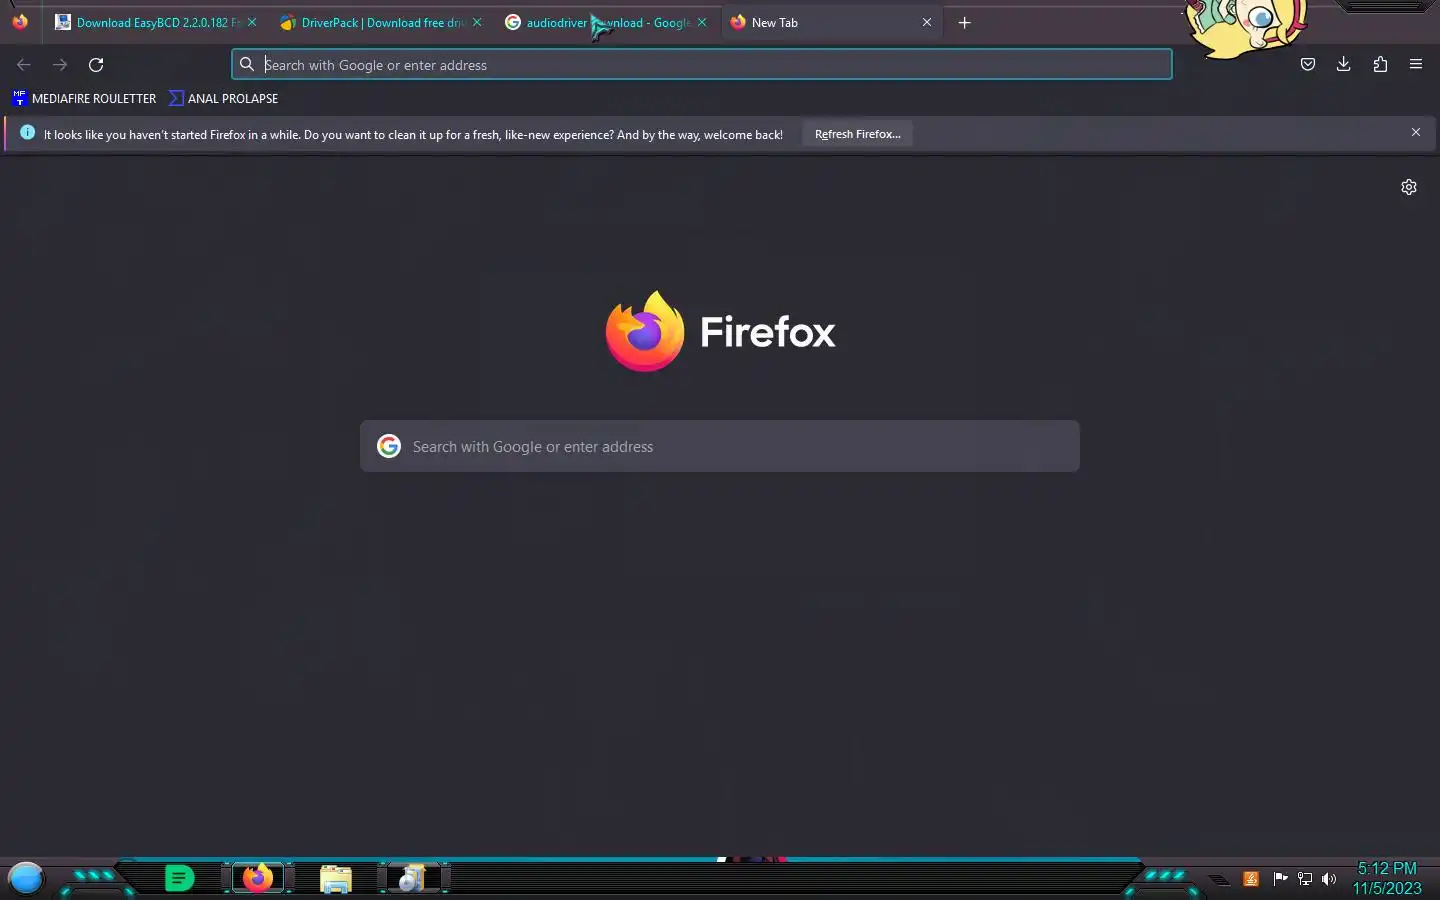Image resolution: width=1440 pixels, height=900 pixels.
Task: Click the Firefox View icon in tab bar
Action: (20, 22)
